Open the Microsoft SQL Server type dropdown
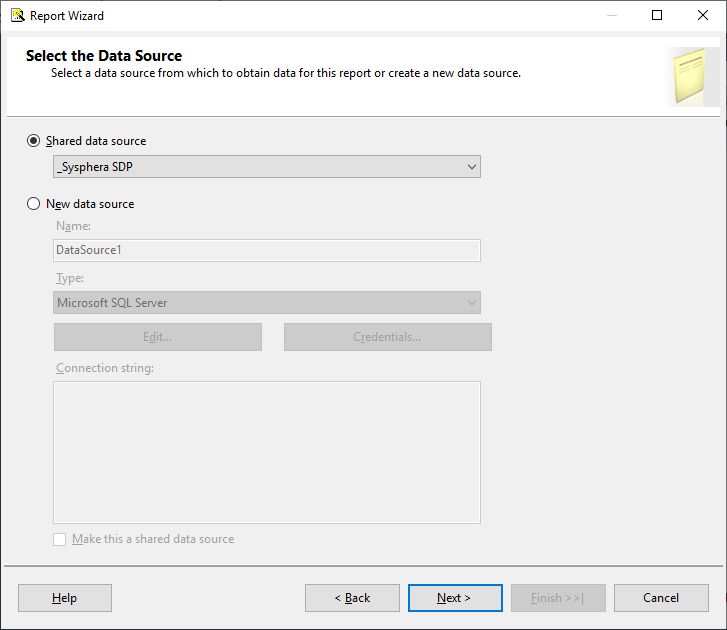The width and height of the screenshot is (727, 630). [267, 302]
